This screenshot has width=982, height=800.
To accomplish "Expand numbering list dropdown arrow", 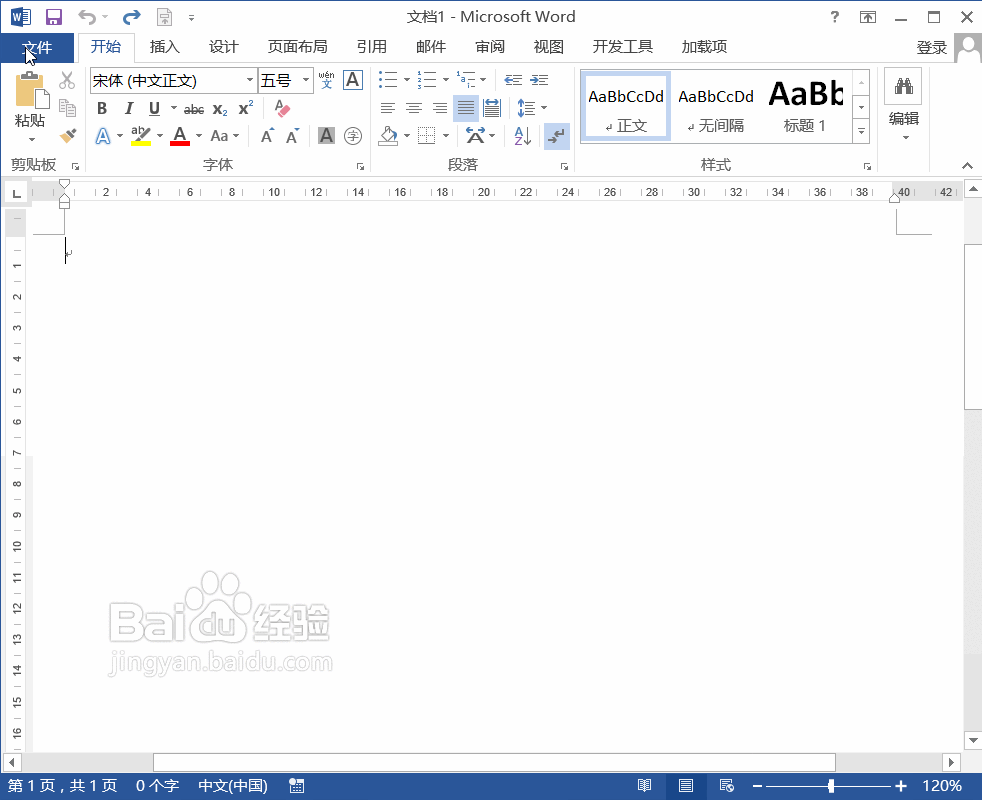I will point(446,80).
